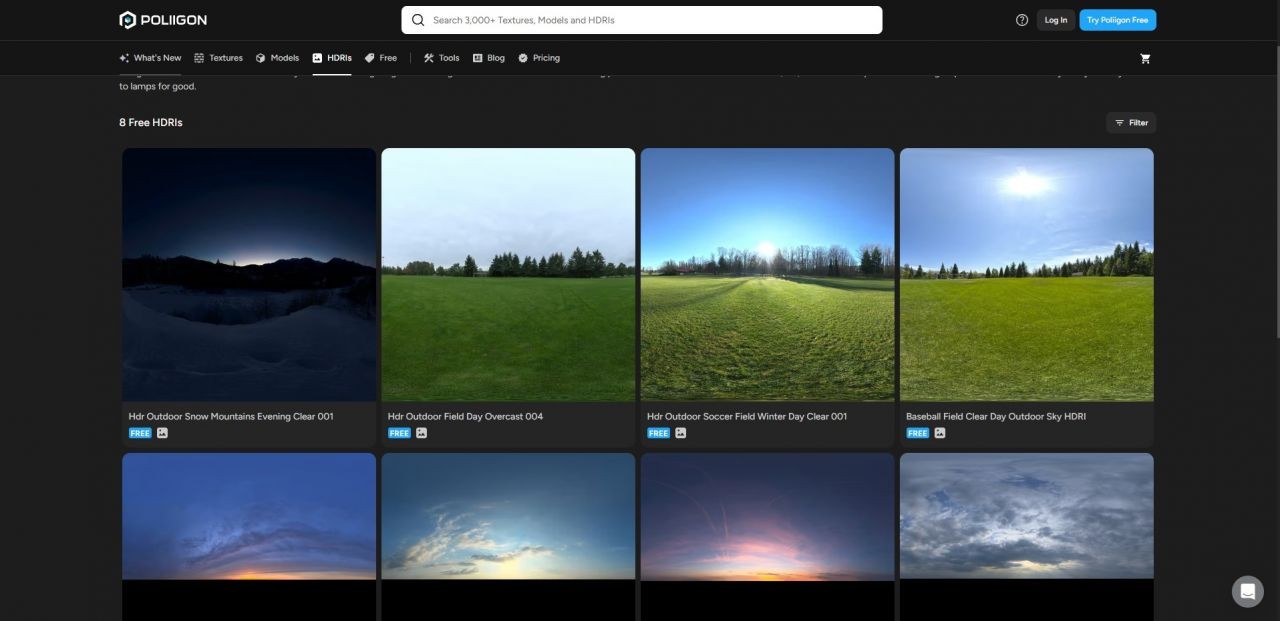Click image icon under Soccer Field Winter HDRI

tap(680, 433)
